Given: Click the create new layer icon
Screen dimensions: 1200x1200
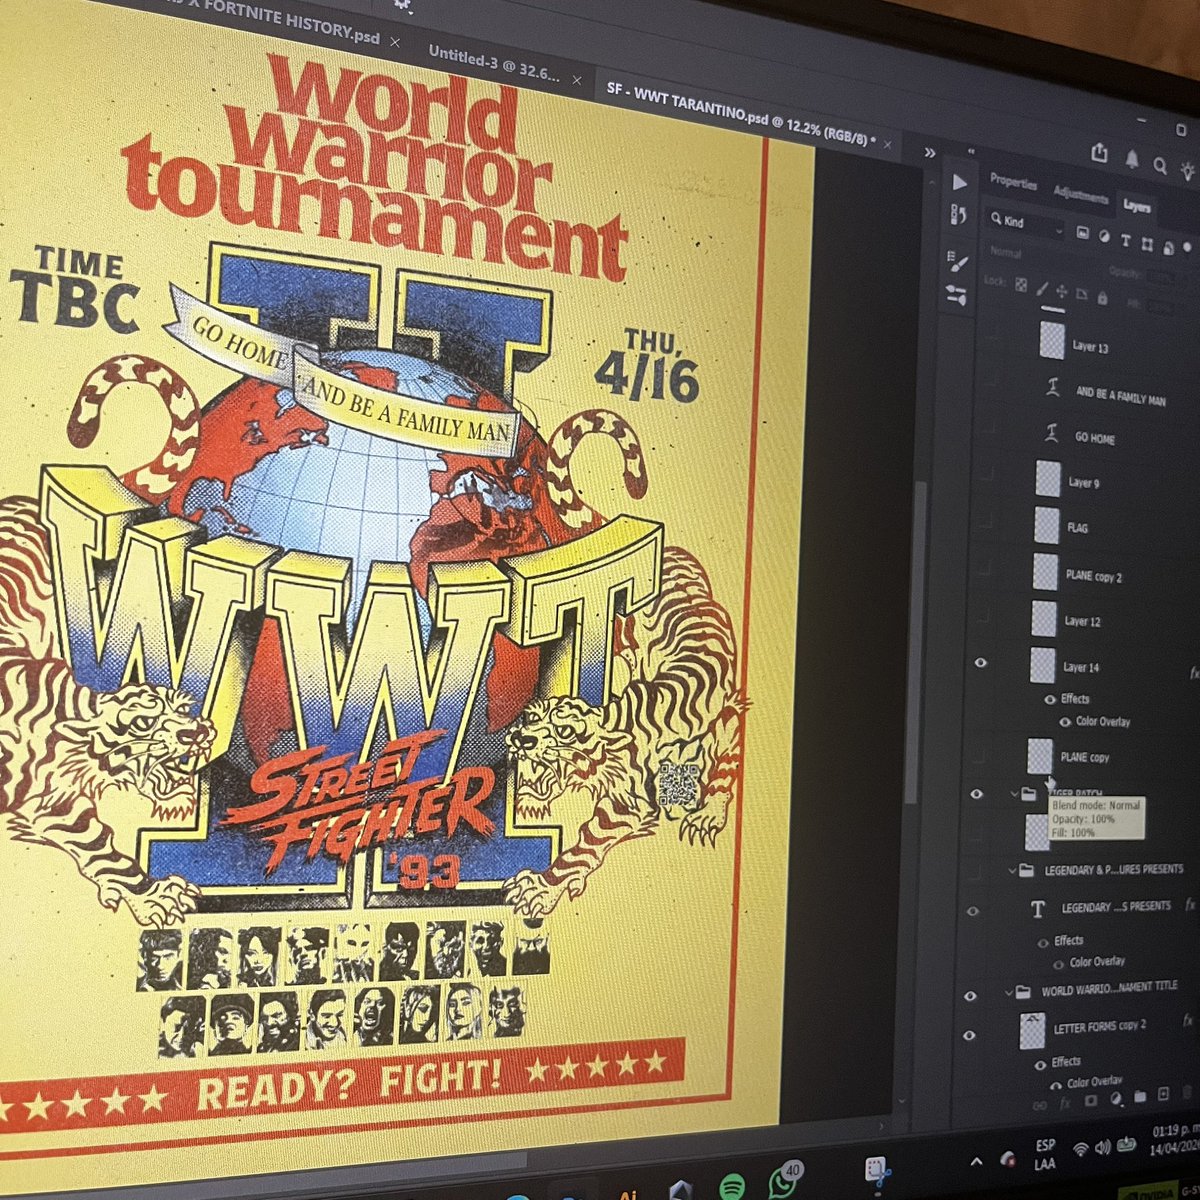Looking at the screenshot, I should pos(1163,1094).
